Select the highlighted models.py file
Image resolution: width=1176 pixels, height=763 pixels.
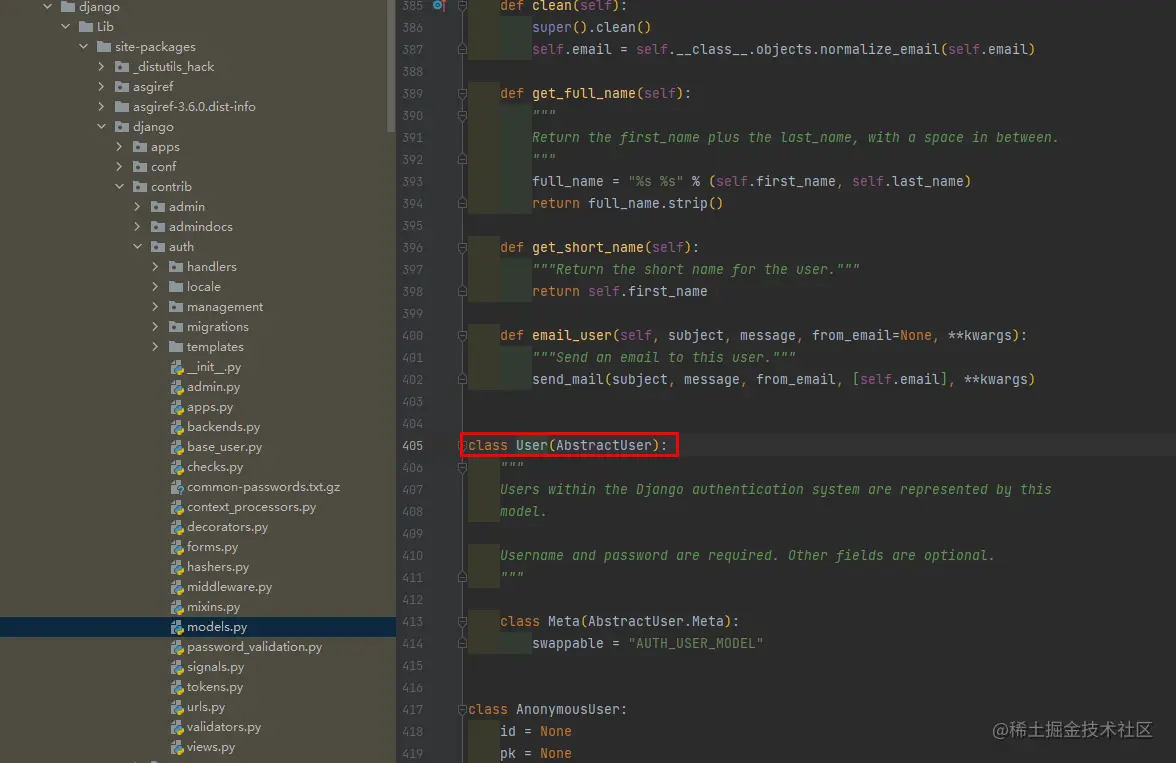(198, 626)
